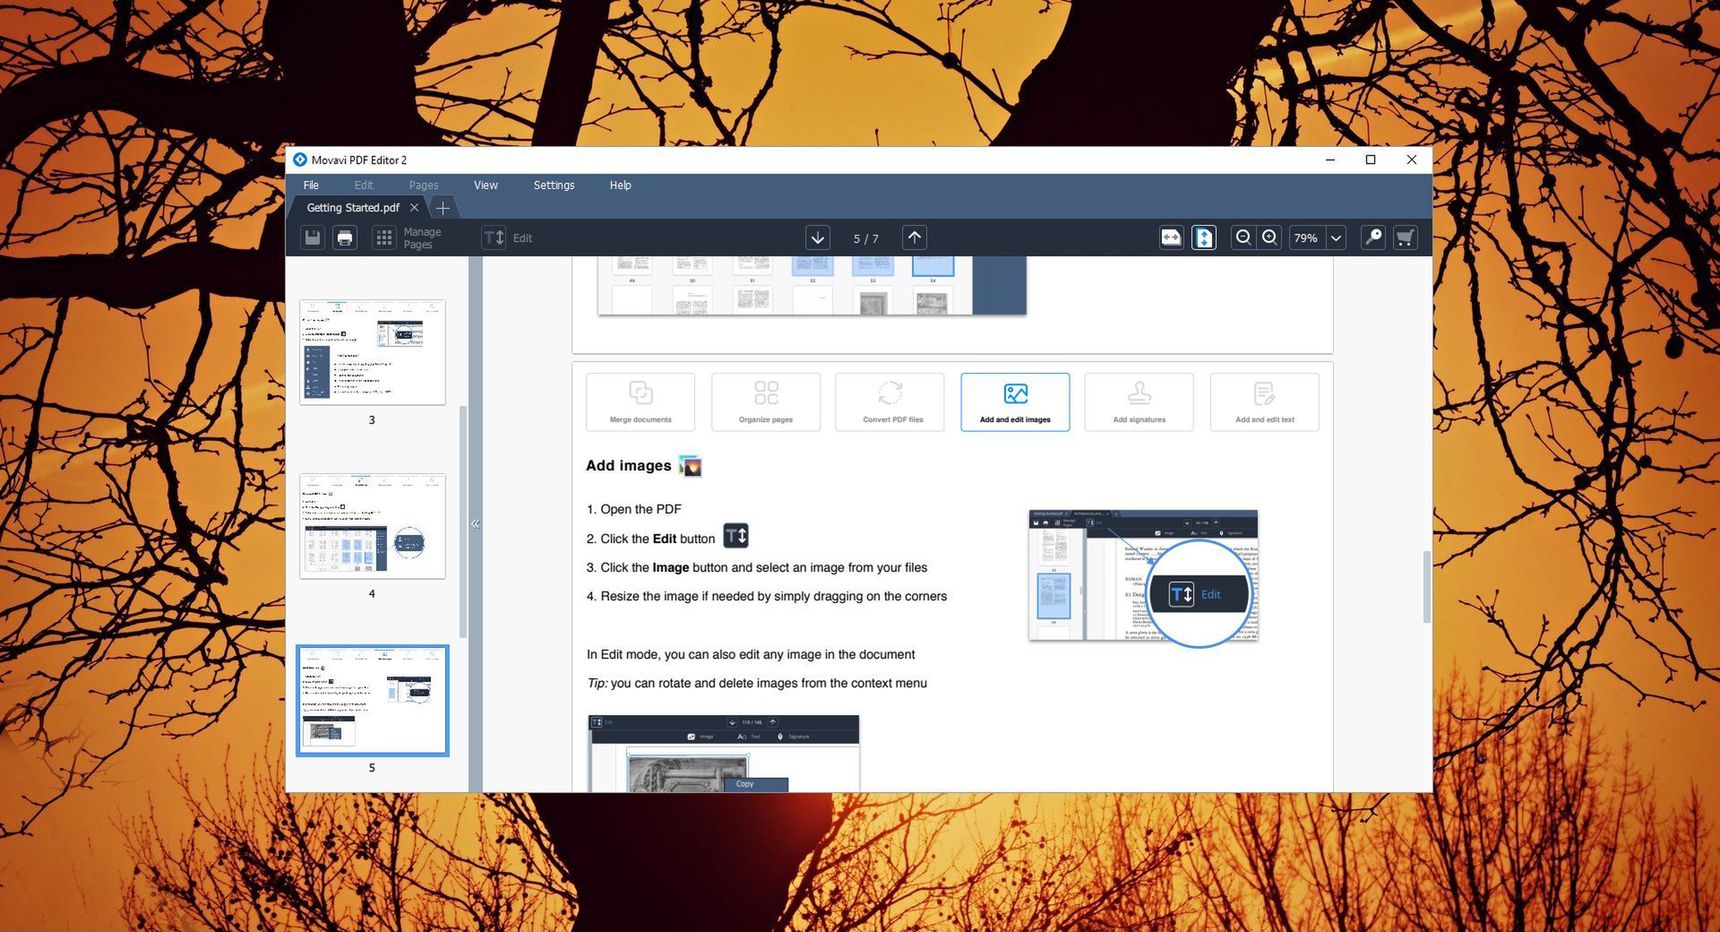Click the activation key icon
Viewport: 1720px width, 932px height.
coord(1374,238)
